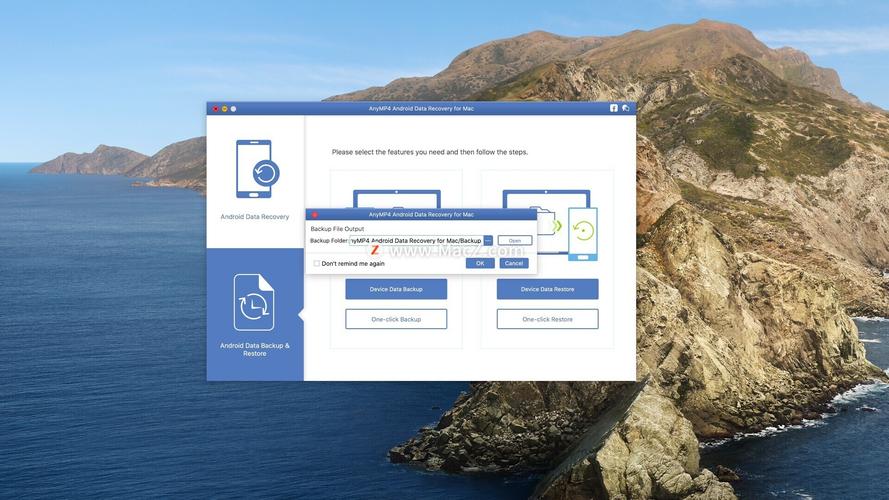Select Android Data Backup & Restore sidebar icon
Image resolution: width=889 pixels, height=500 pixels.
[x=254, y=302]
